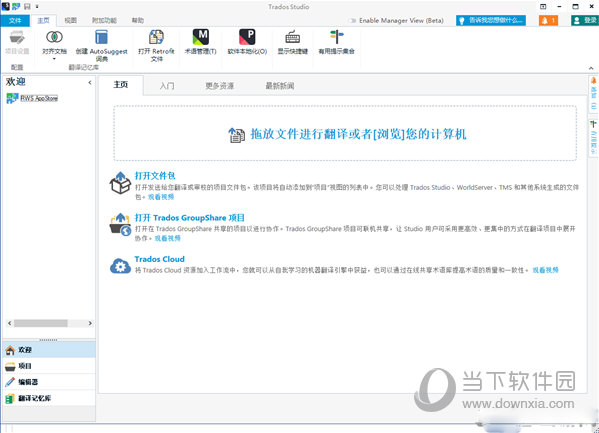Click the Open Package box icon
Viewport: 599px width, 433px height.
click(x=120, y=183)
